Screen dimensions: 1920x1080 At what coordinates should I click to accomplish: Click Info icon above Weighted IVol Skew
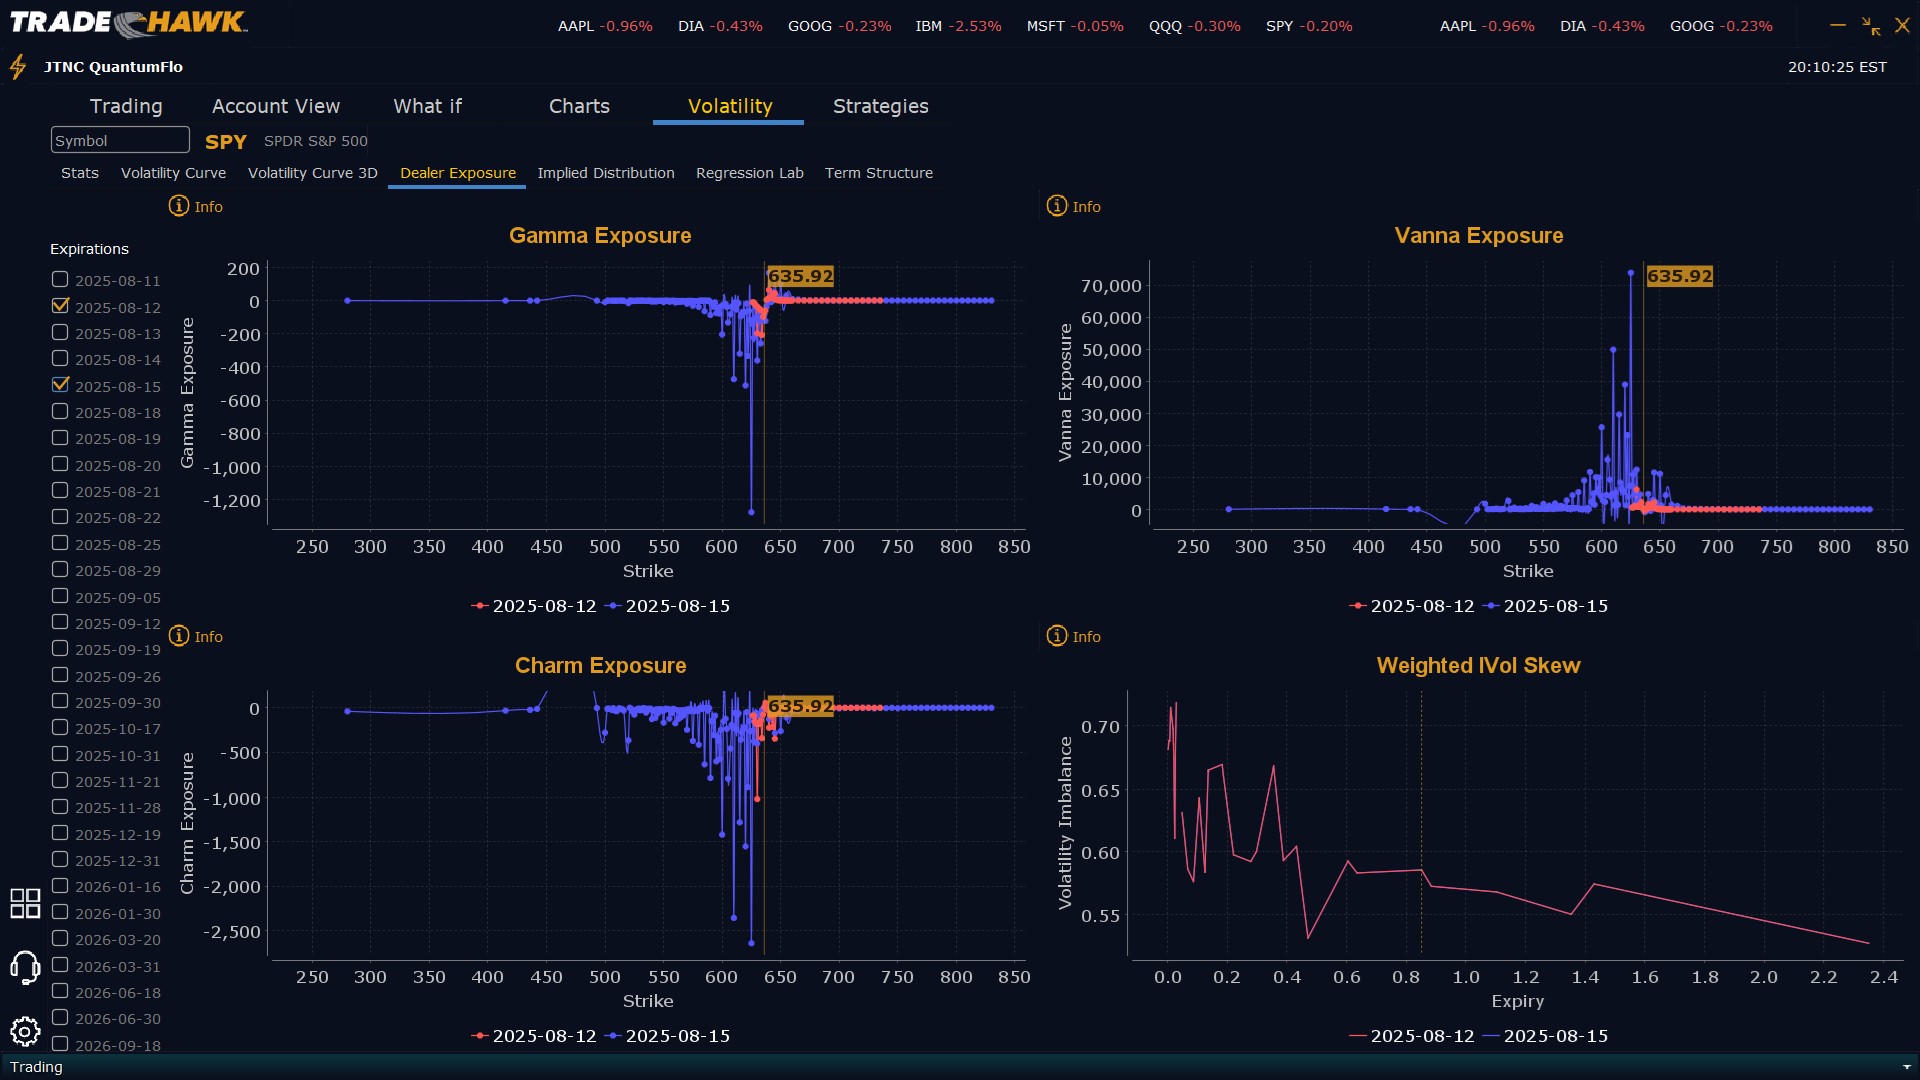(1057, 636)
